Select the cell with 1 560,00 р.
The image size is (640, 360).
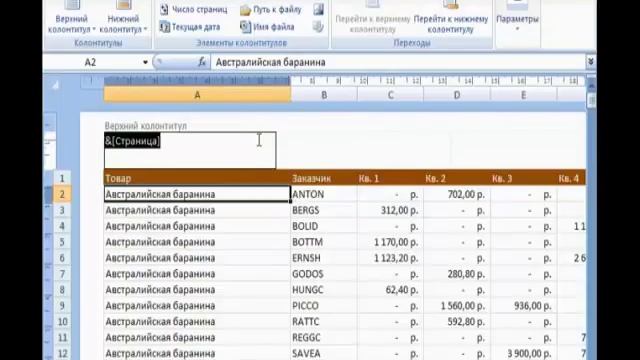click(x=457, y=306)
